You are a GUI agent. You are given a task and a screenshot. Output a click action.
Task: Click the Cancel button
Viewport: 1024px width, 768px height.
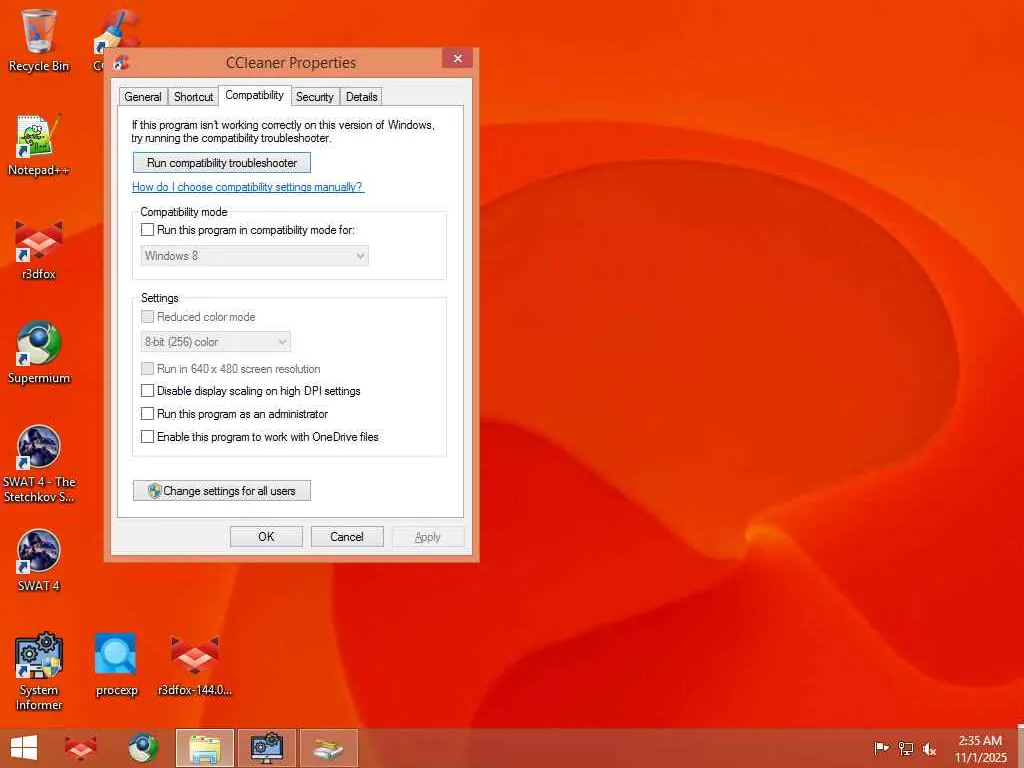click(347, 537)
